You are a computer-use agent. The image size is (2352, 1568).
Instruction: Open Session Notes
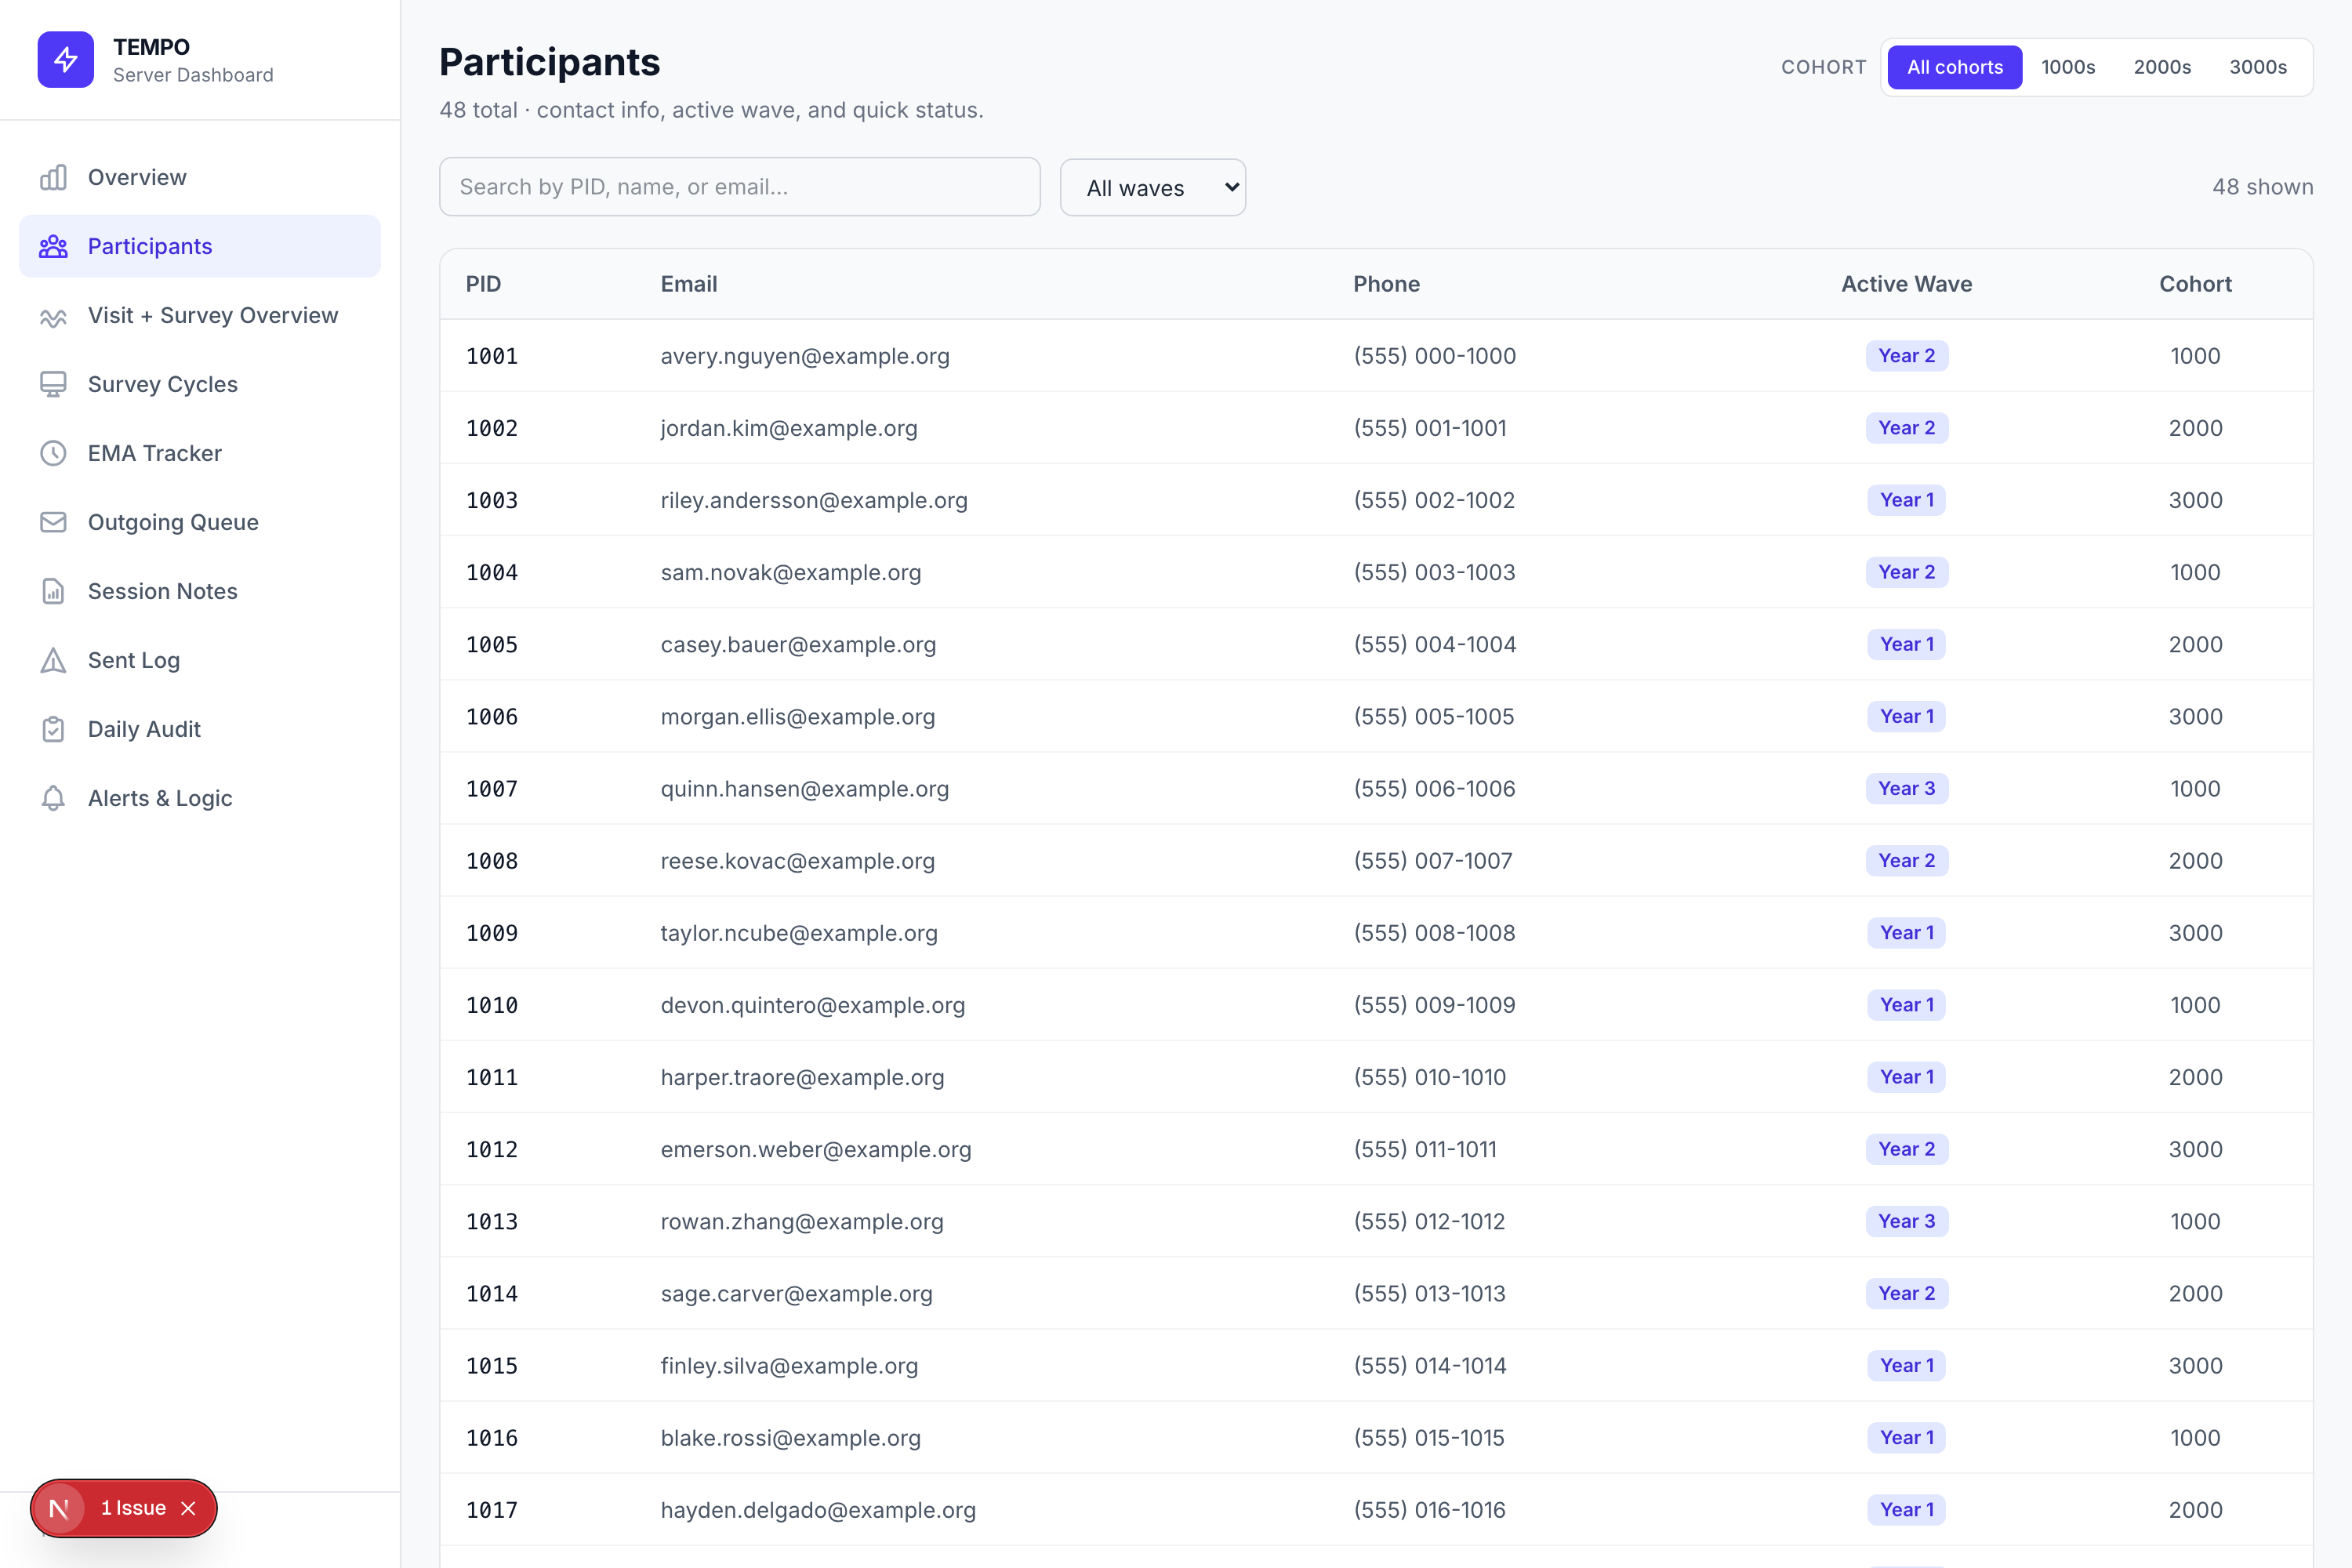click(x=200, y=591)
